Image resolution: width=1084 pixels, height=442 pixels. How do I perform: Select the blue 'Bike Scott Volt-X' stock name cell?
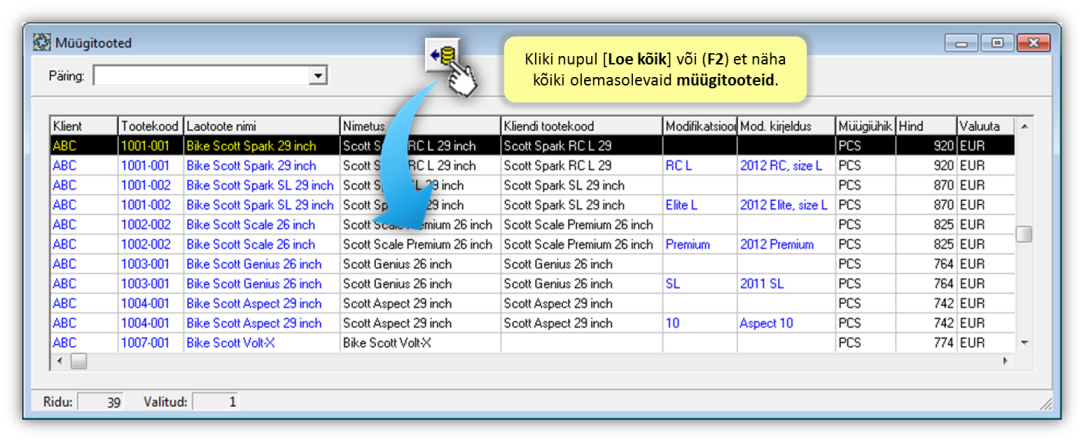(262, 343)
